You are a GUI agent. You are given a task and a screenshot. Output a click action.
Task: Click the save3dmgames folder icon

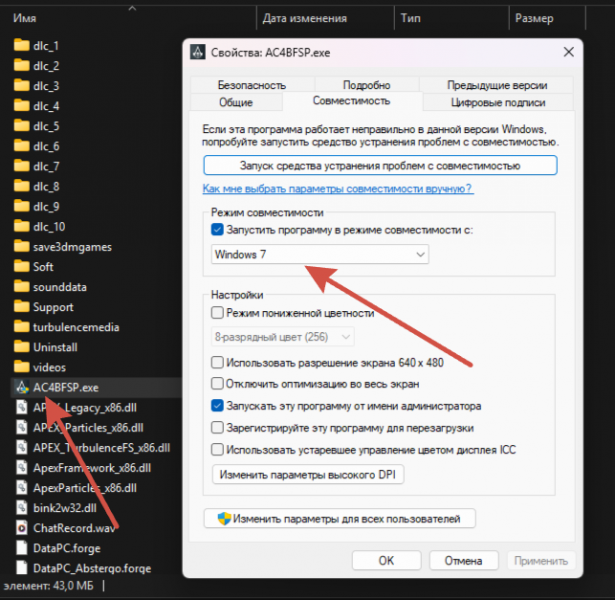(22, 247)
